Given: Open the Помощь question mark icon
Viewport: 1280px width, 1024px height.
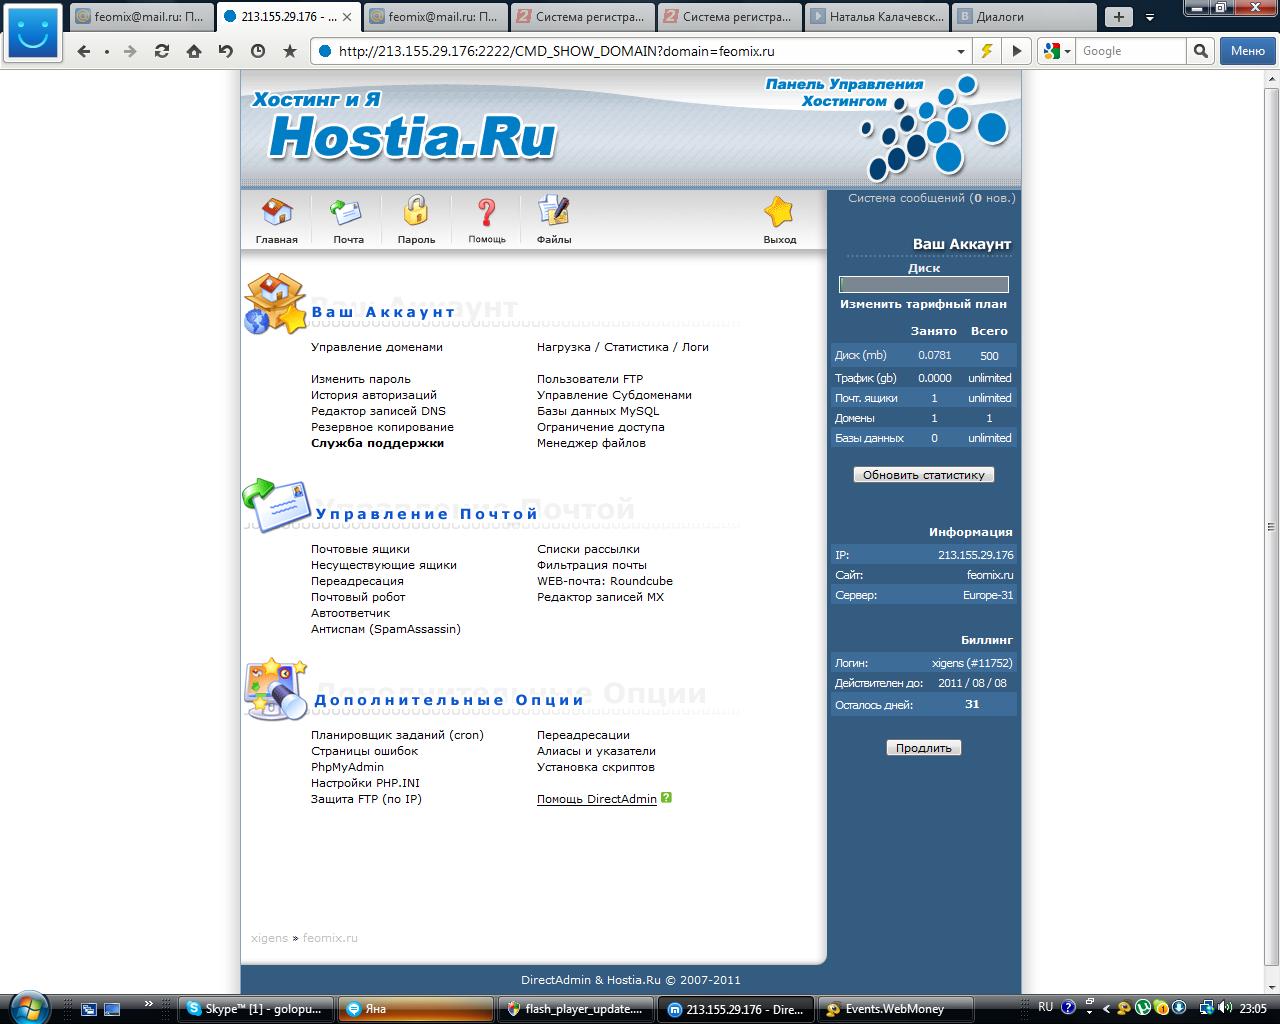Looking at the screenshot, I should pyautogui.click(x=486, y=212).
